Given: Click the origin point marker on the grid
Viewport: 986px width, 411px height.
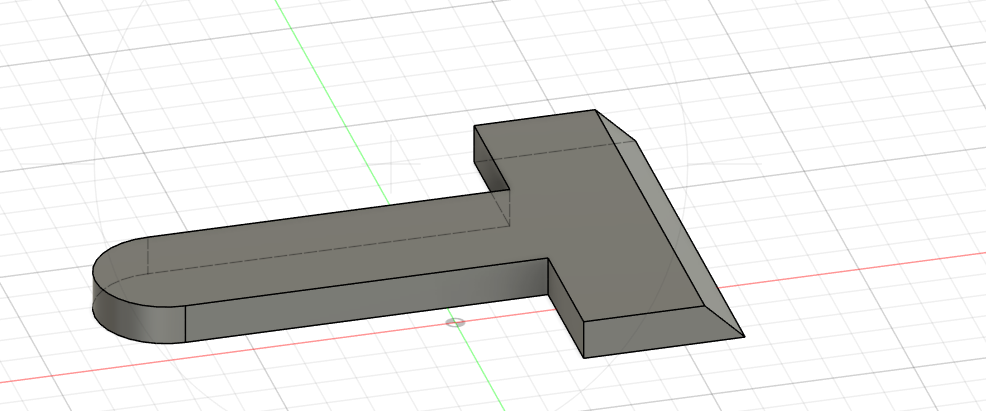Looking at the screenshot, I should (455, 322).
